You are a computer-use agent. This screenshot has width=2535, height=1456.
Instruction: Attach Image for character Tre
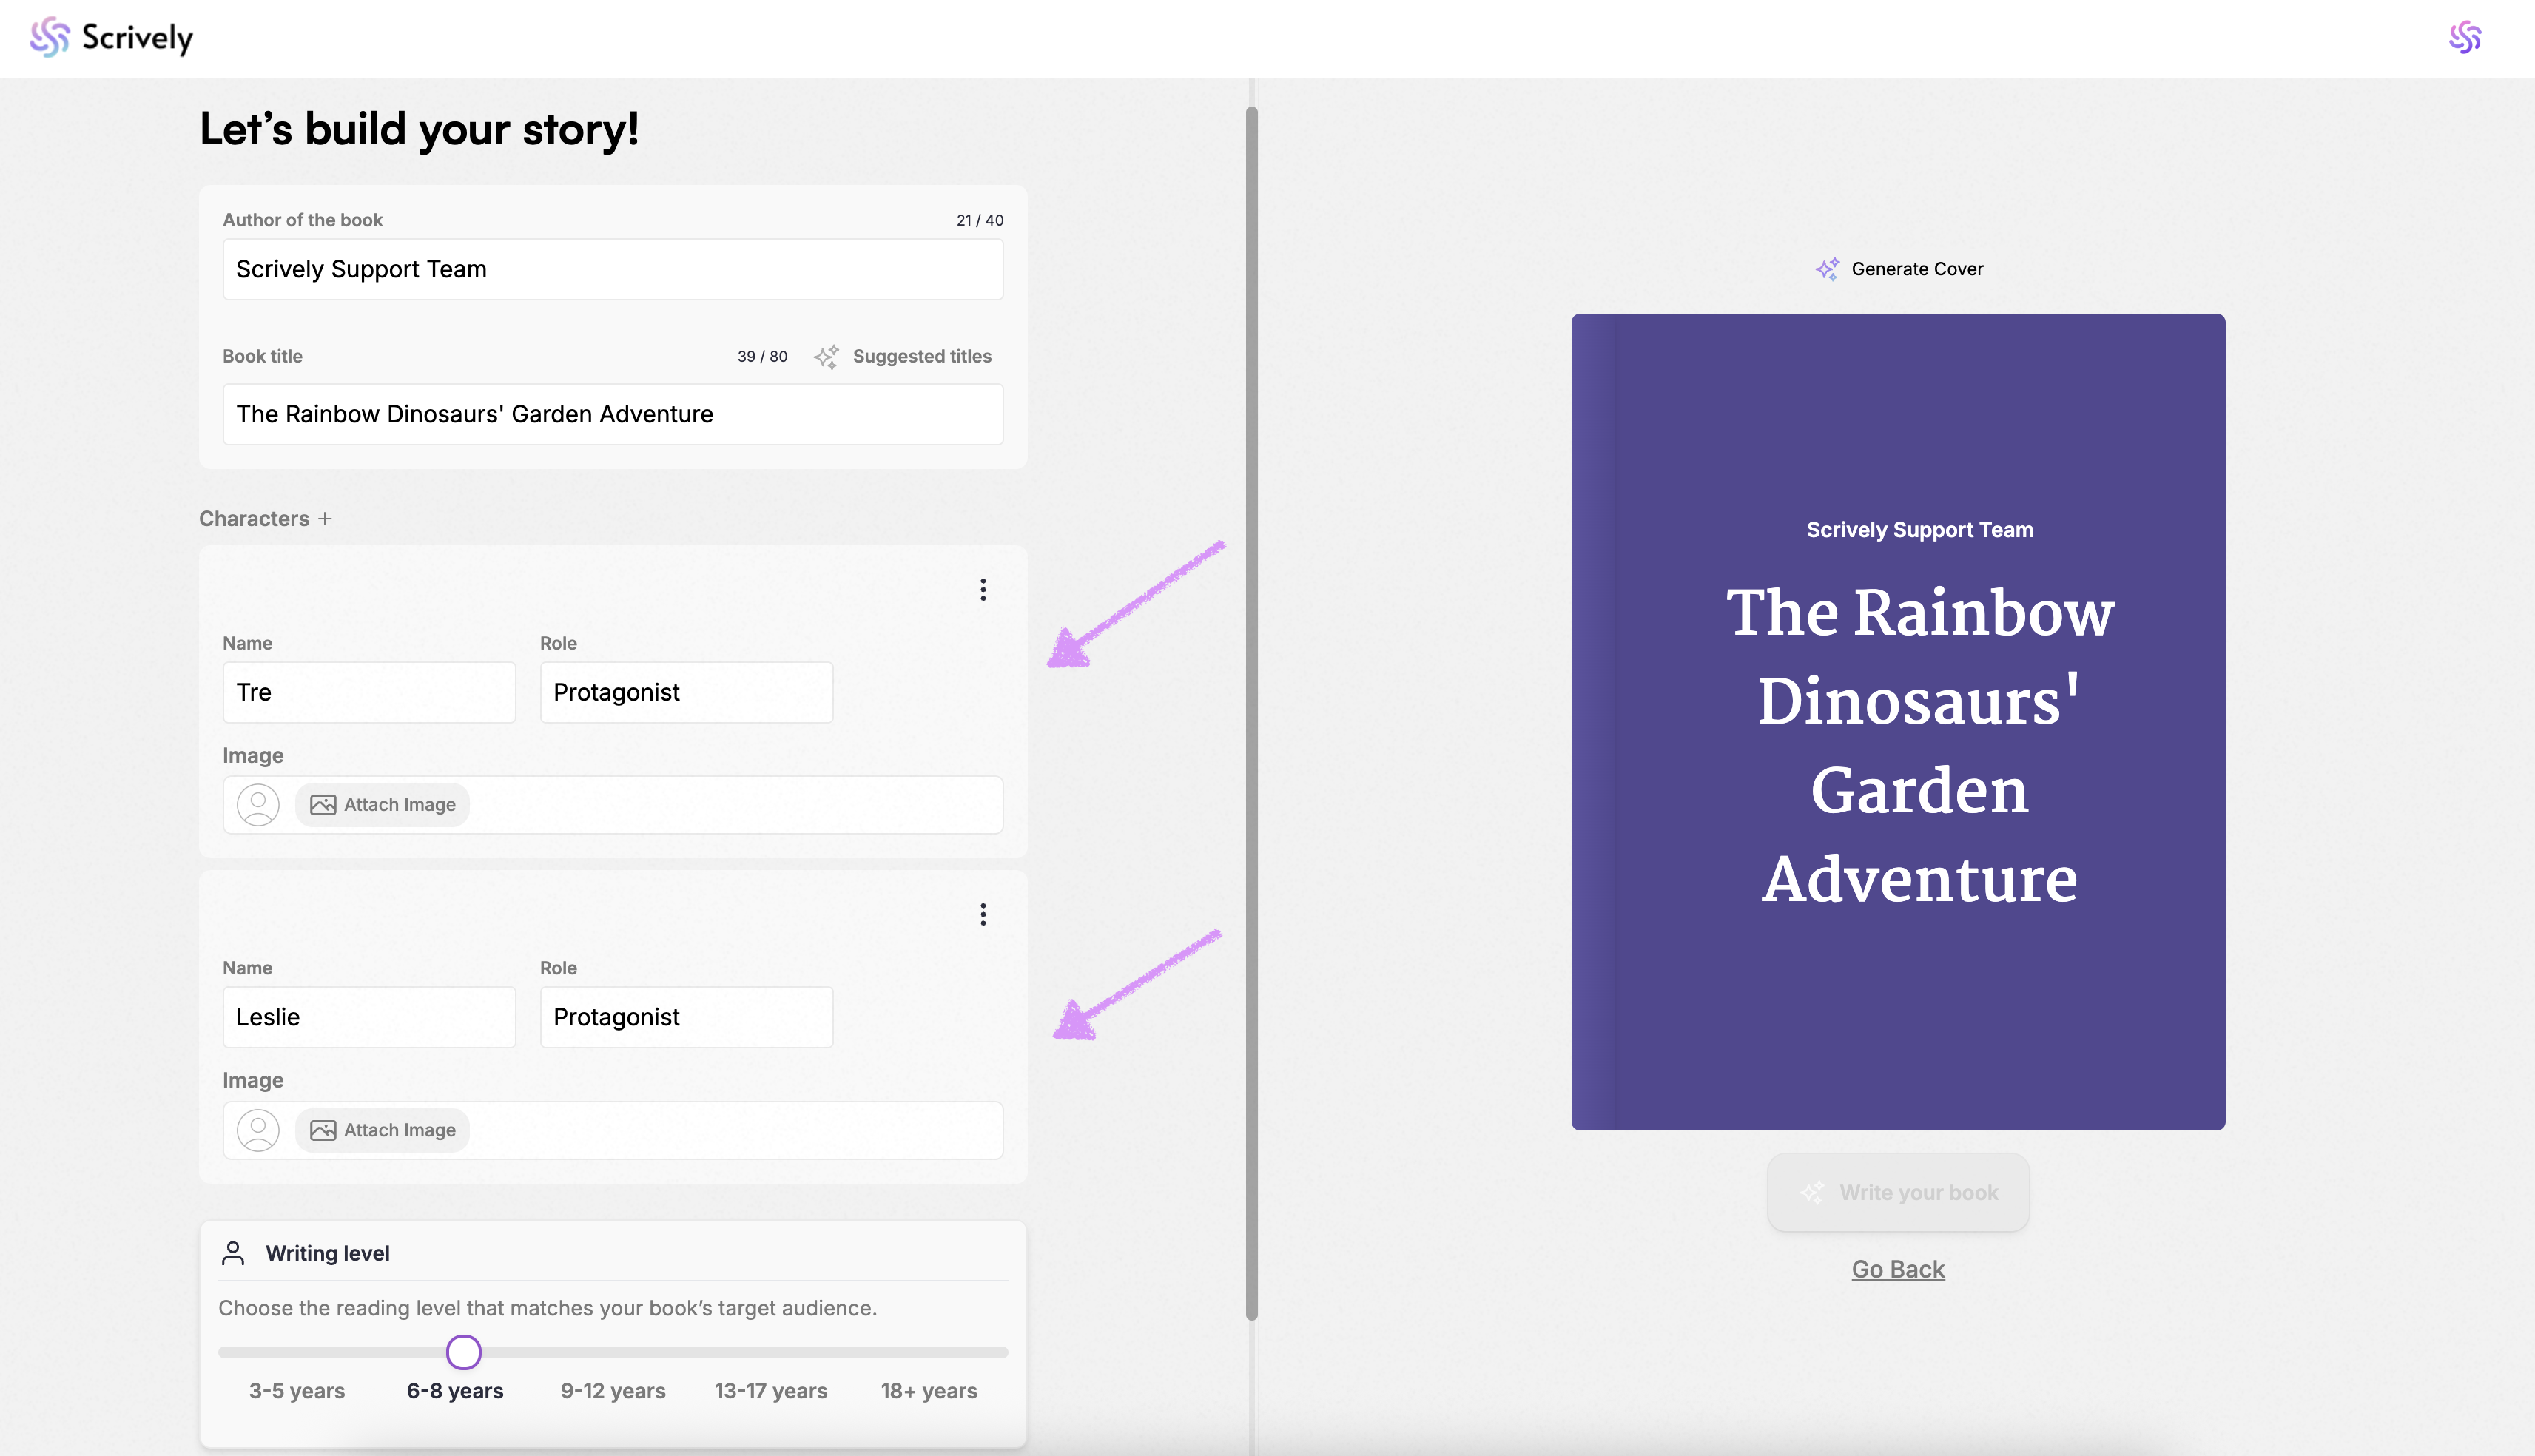click(x=383, y=805)
